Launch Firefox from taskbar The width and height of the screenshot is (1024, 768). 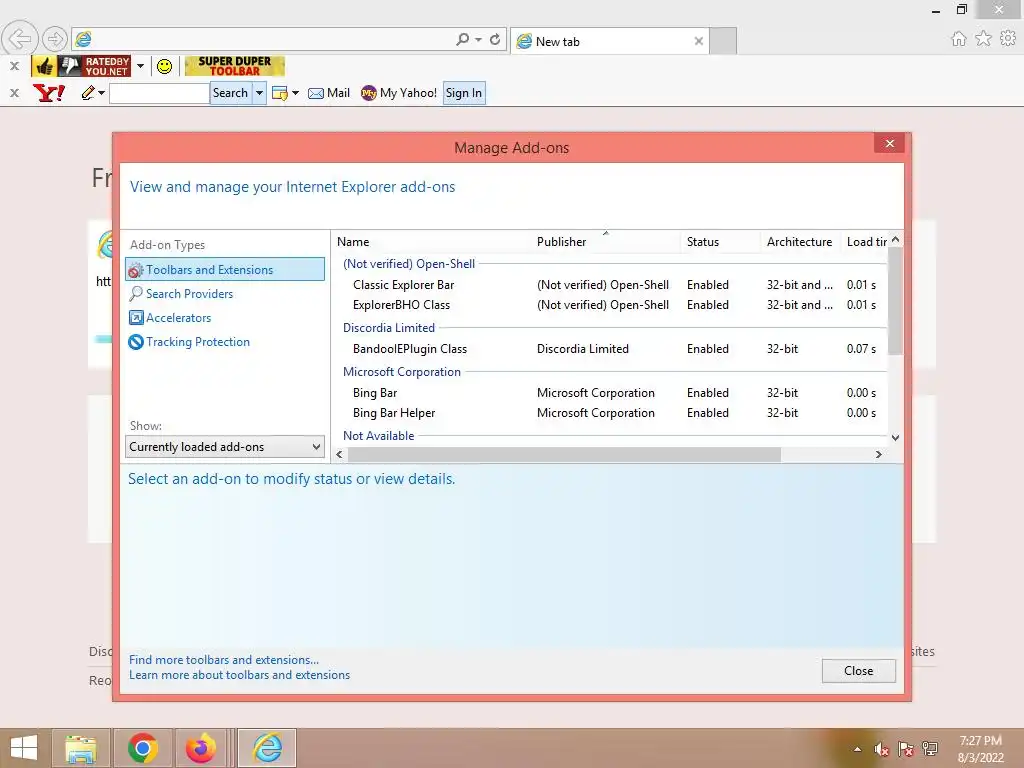200,748
